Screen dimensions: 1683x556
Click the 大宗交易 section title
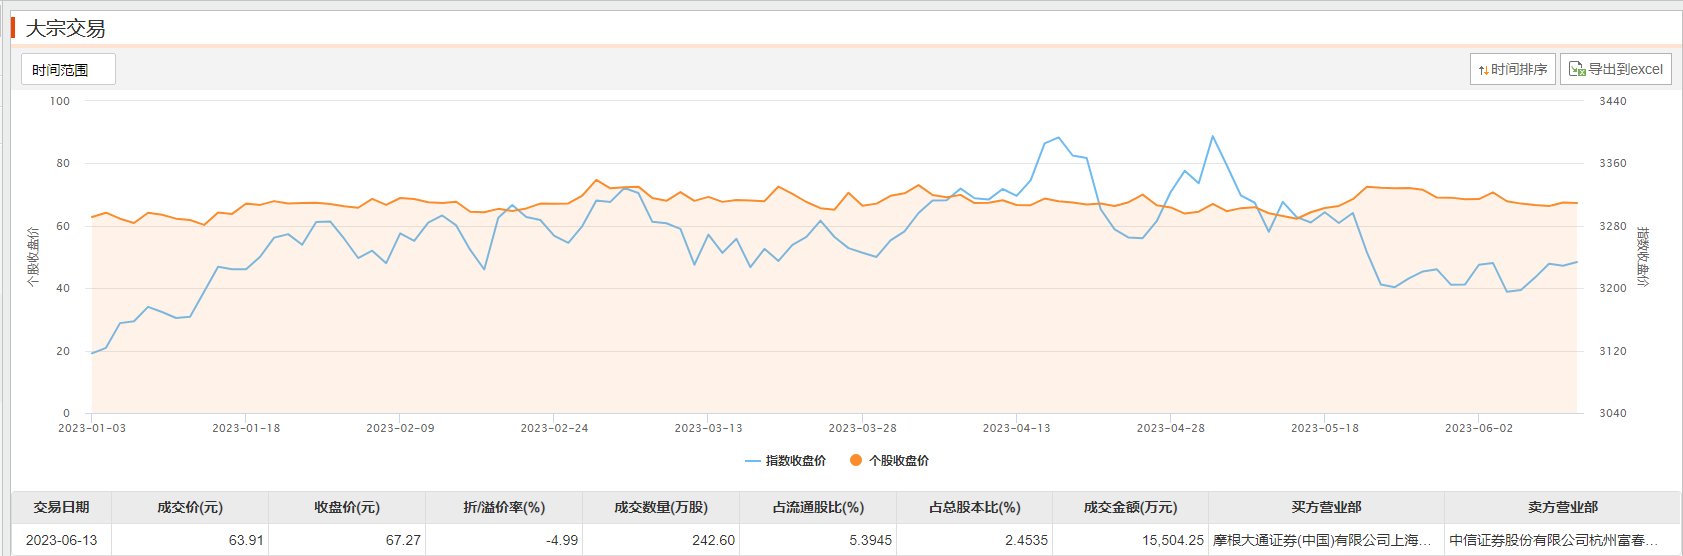[65, 29]
